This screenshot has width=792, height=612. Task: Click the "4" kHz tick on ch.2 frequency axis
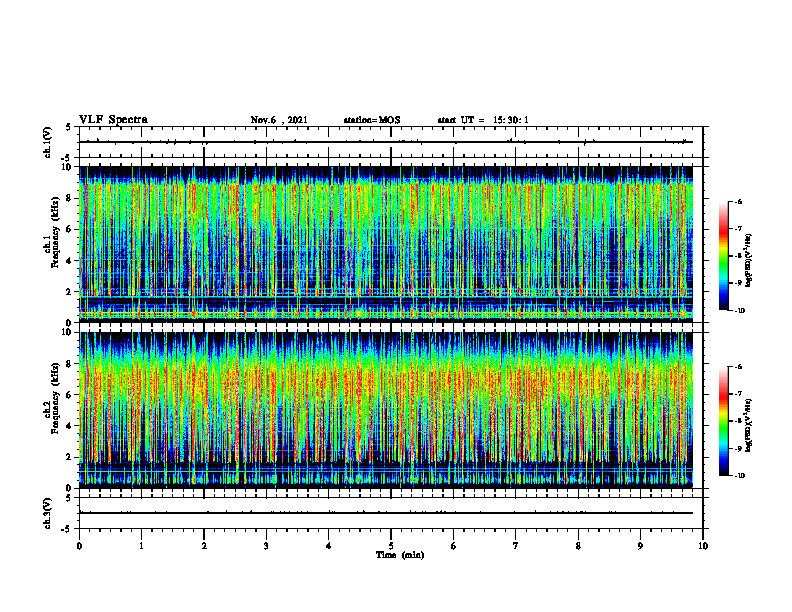click(69, 426)
